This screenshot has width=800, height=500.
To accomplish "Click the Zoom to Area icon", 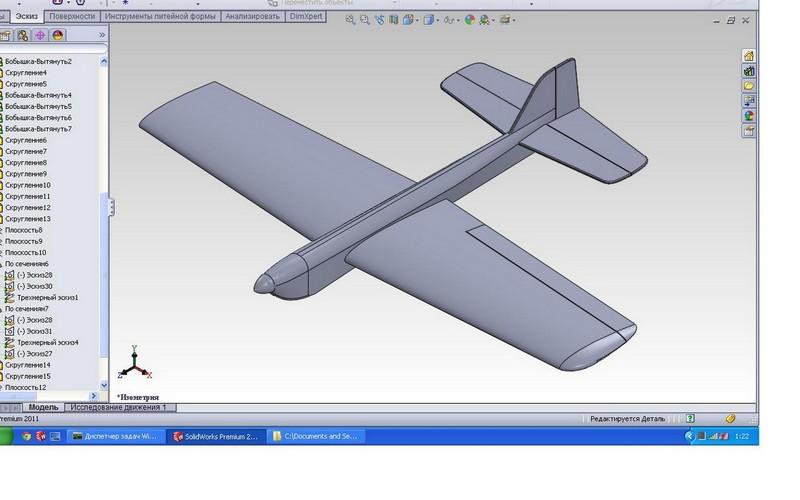I will click(x=365, y=19).
